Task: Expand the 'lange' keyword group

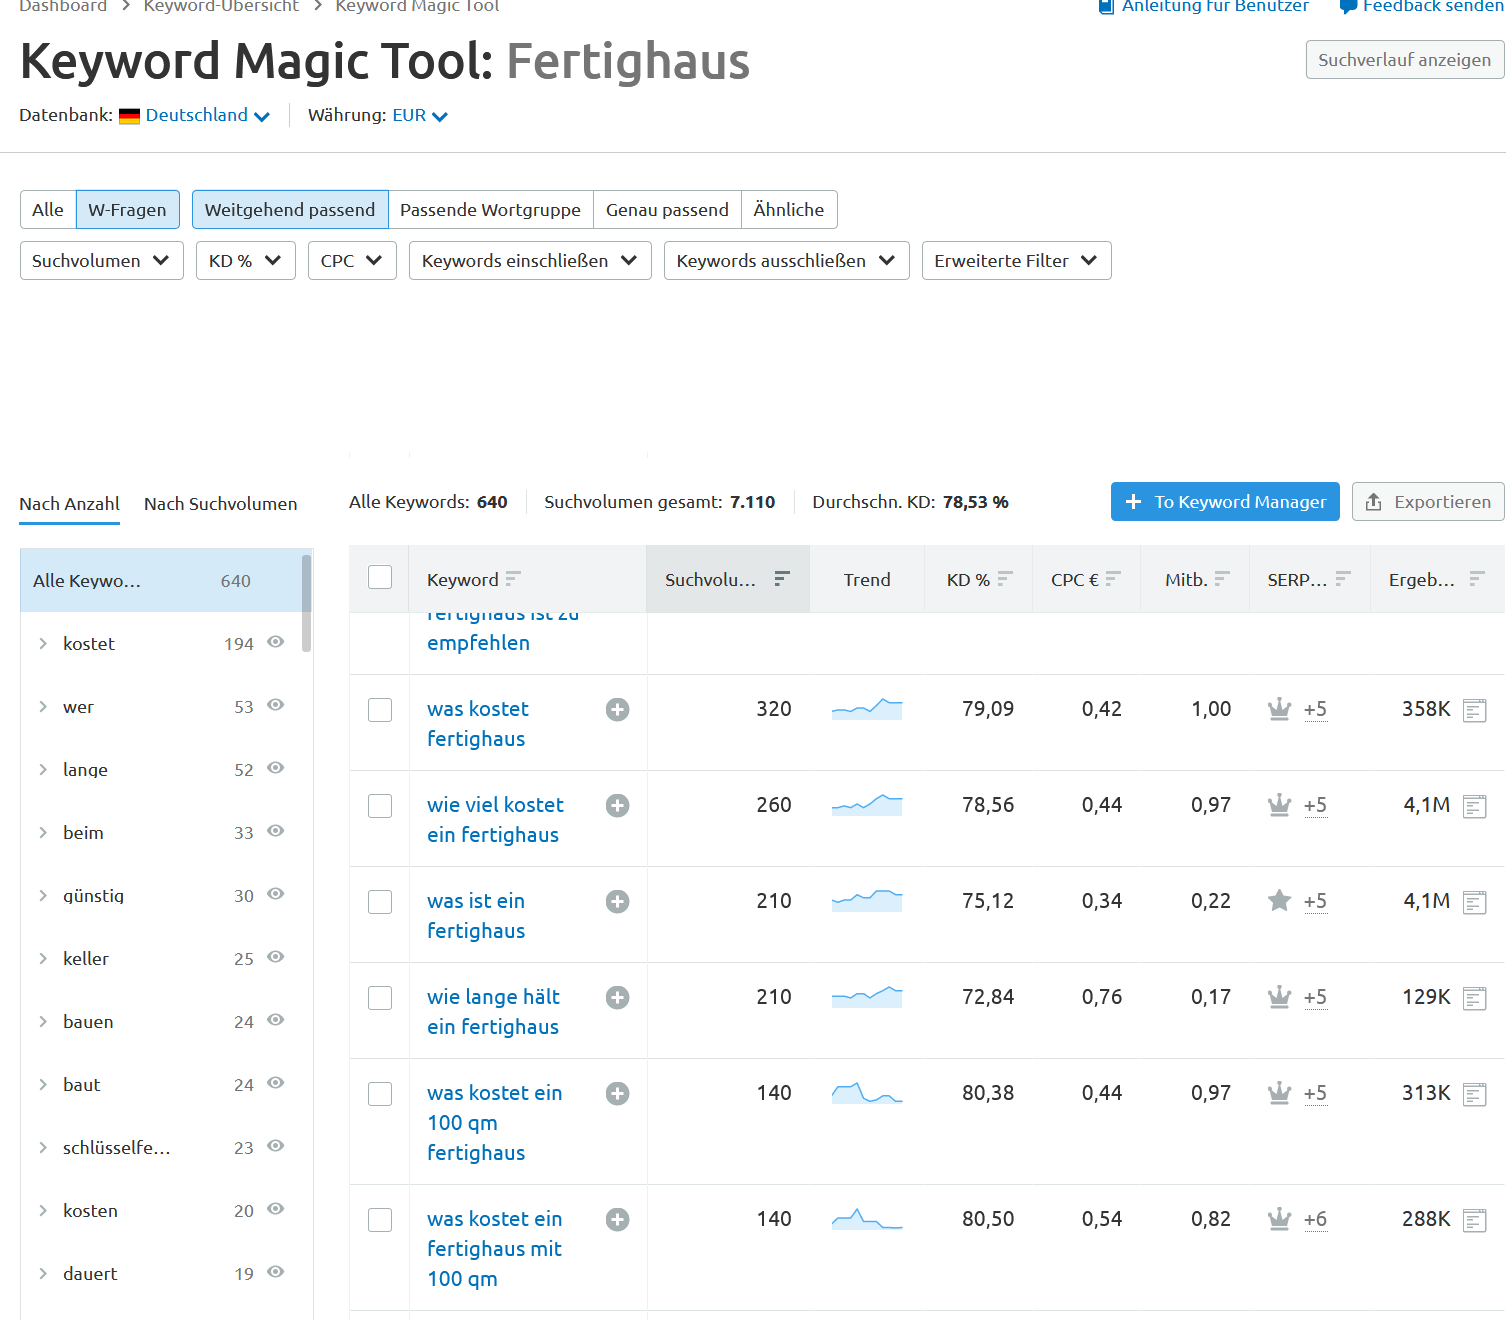Action: 43,770
